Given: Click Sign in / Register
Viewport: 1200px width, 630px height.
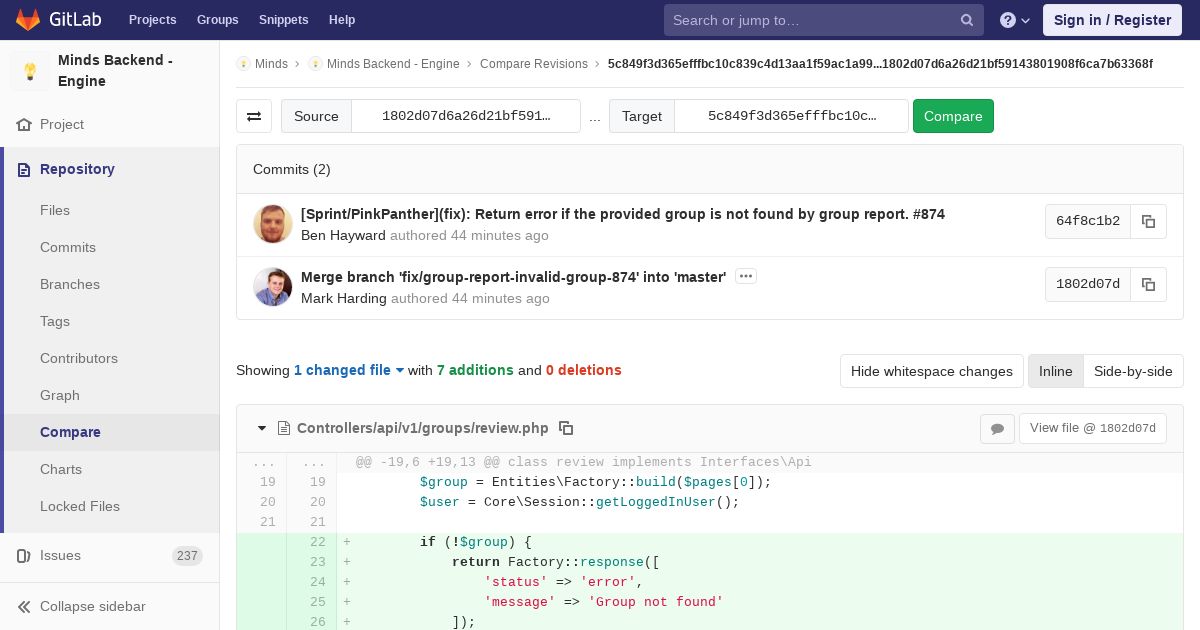Looking at the screenshot, I should coord(1112,20).
